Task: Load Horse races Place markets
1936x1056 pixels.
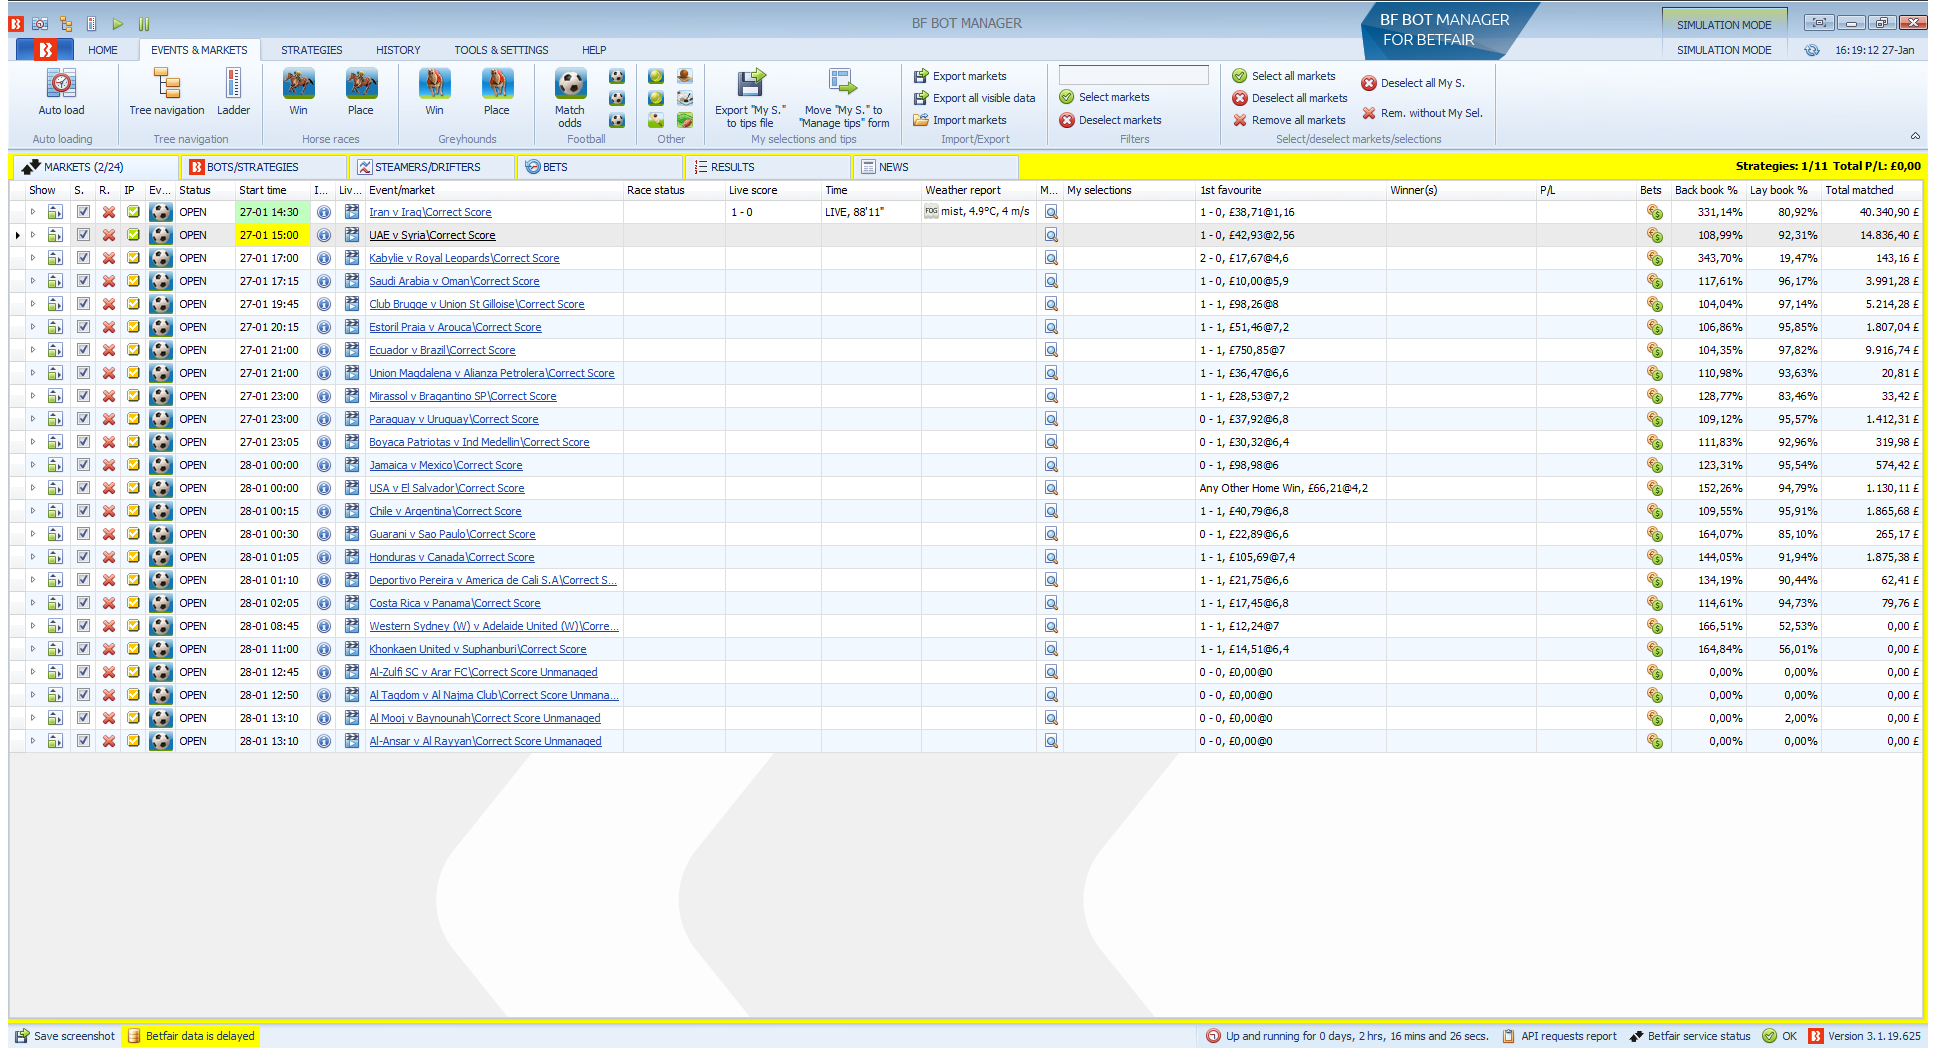Action: [361, 93]
